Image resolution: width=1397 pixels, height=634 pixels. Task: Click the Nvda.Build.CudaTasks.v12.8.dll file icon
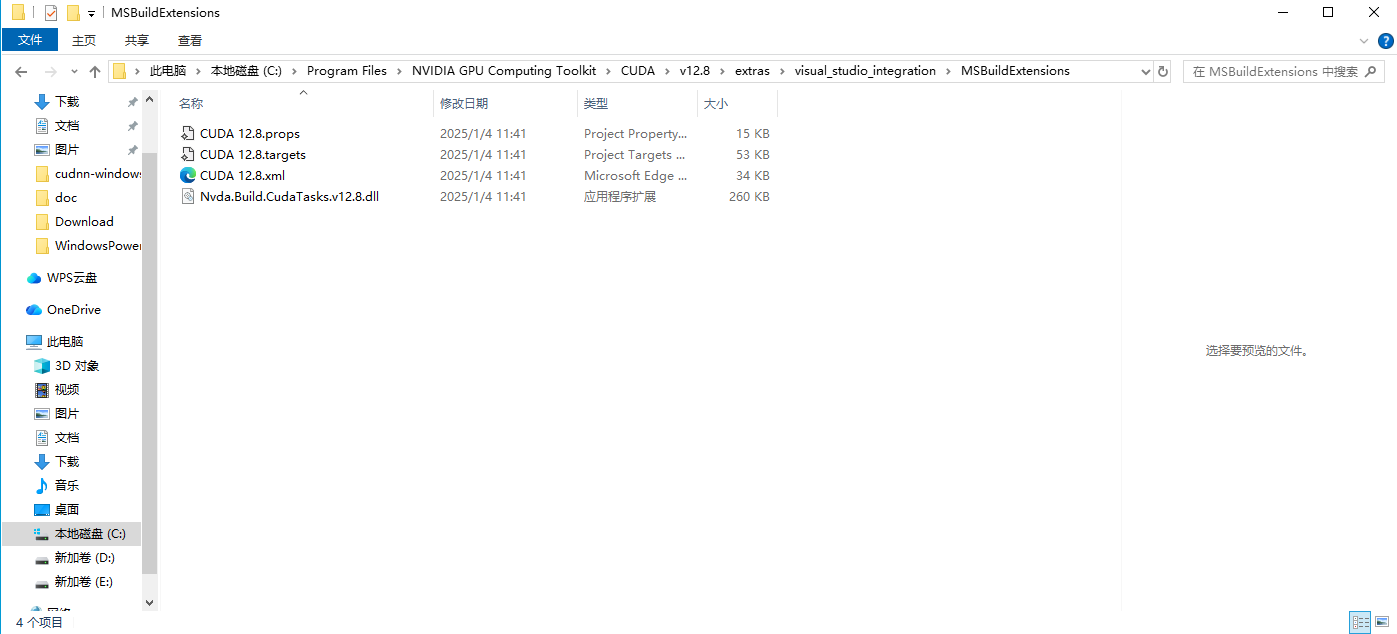(x=187, y=197)
